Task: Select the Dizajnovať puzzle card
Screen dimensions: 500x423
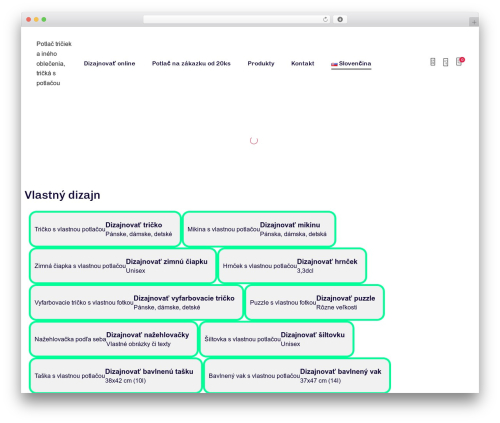Action: 315,302
